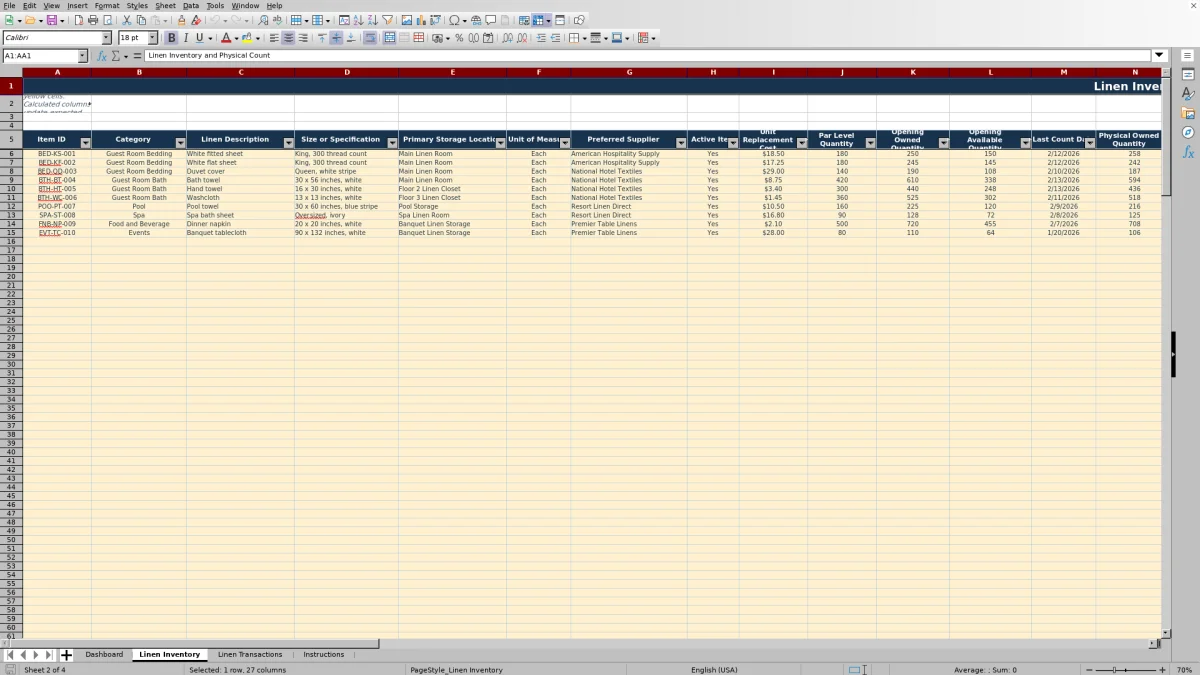Insert comment icon in toolbar
1200x675 pixels.
[490, 20]
